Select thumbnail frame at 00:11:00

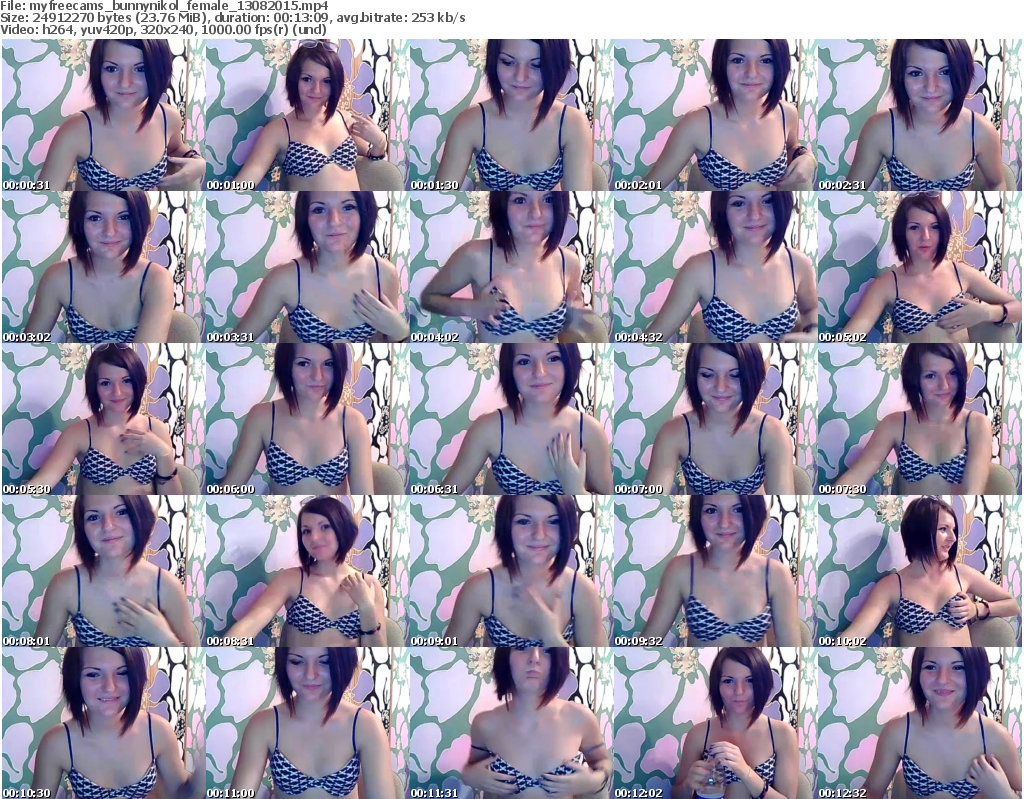(x=307, y=723)
